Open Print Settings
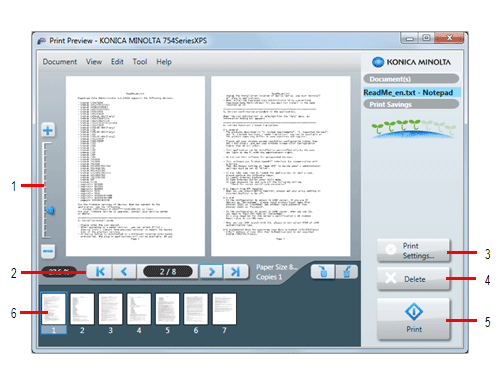Viewport: 500px width, 385px height. tap(413, 251)
